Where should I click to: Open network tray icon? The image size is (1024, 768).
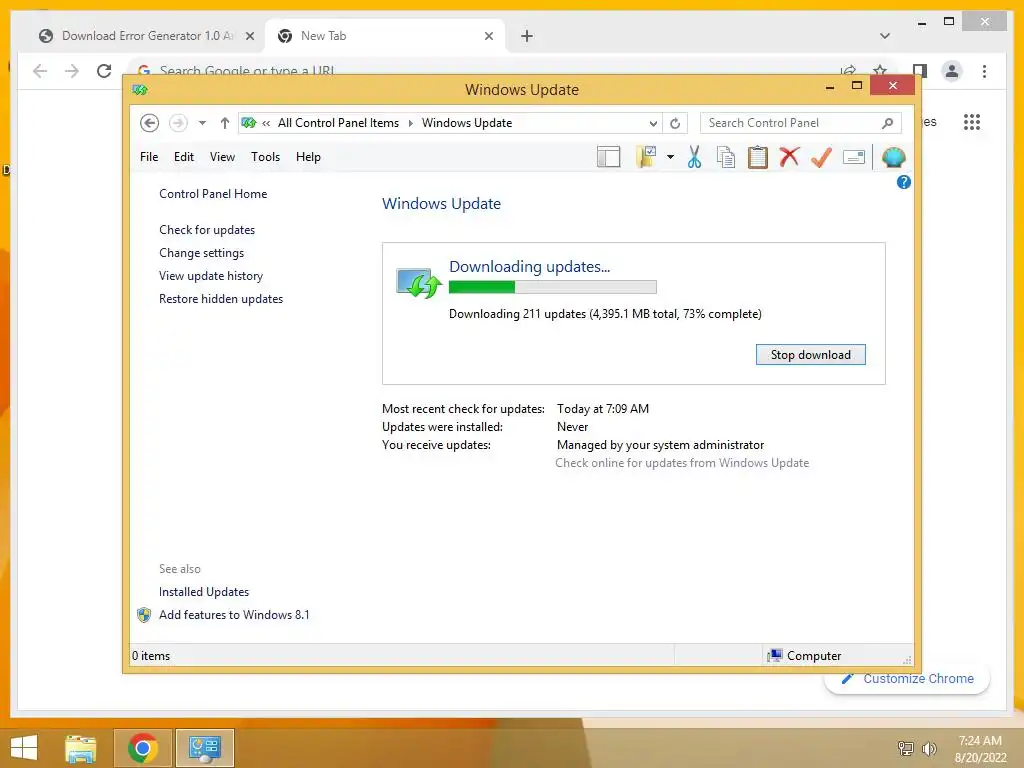905,748
